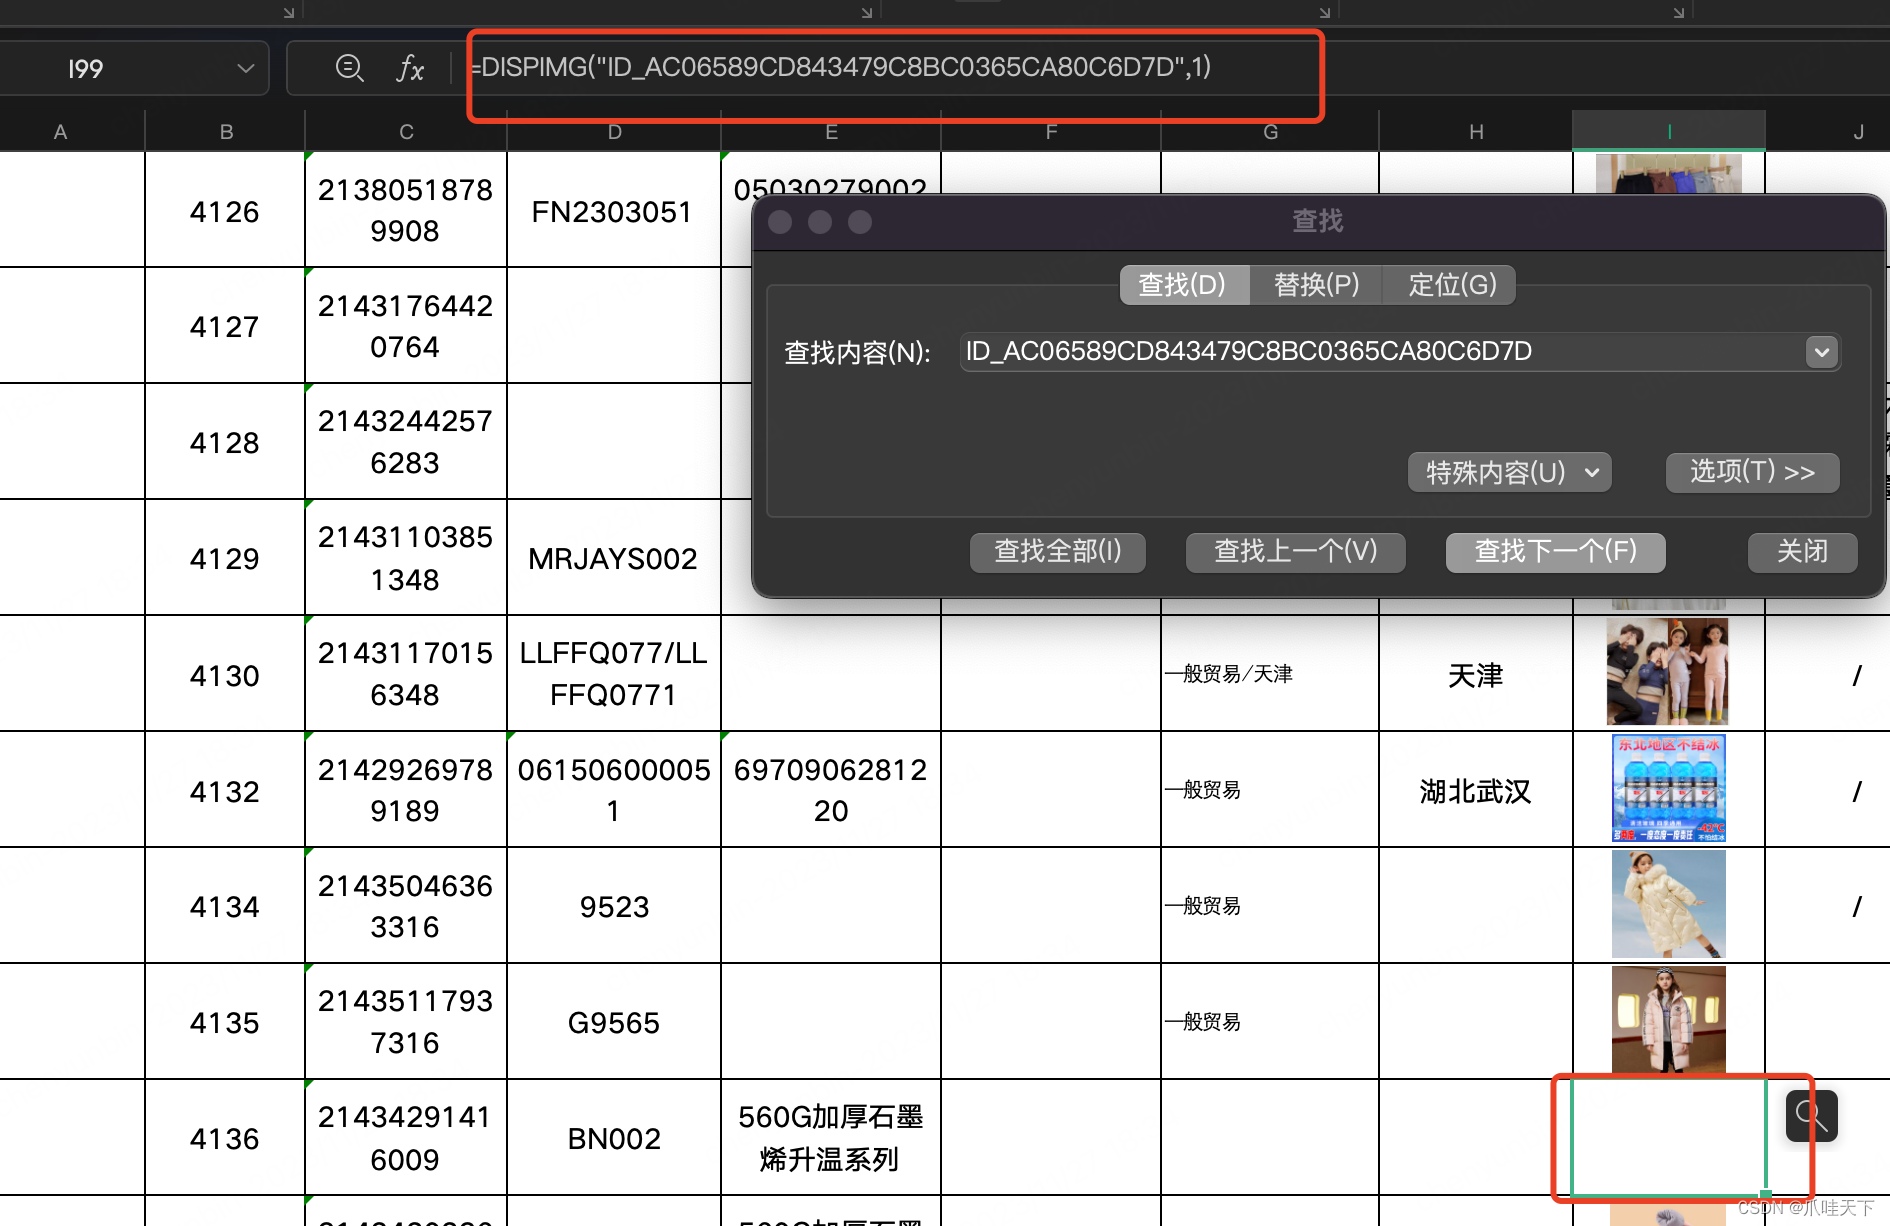Screen dimensions: 1890x1226
Task: Click the formula bar showing DISPIMG formula
Action: 890,68
